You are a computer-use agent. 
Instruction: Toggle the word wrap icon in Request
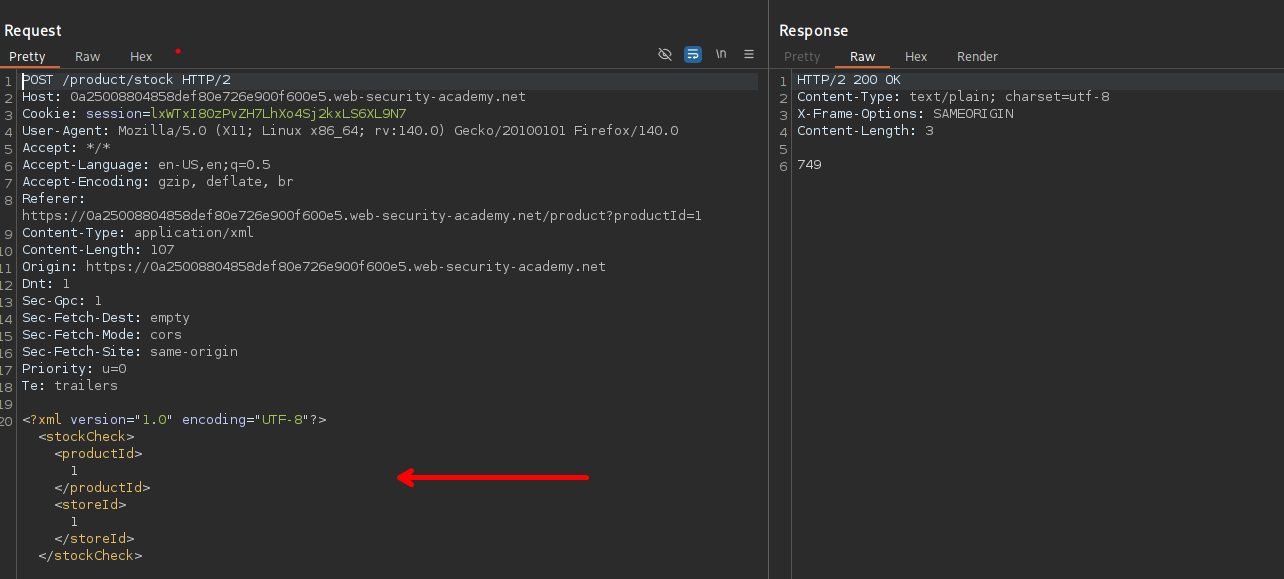[x=693, y=55]
